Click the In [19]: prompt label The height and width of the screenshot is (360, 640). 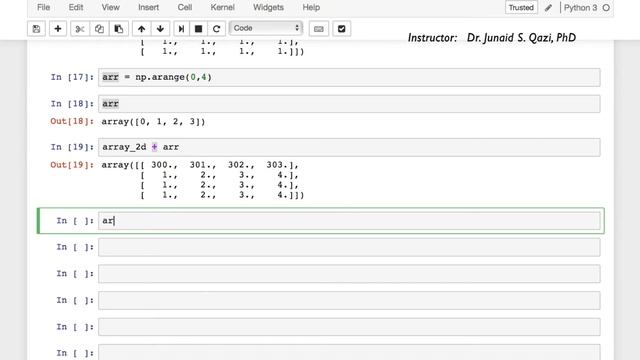point(72,147)
